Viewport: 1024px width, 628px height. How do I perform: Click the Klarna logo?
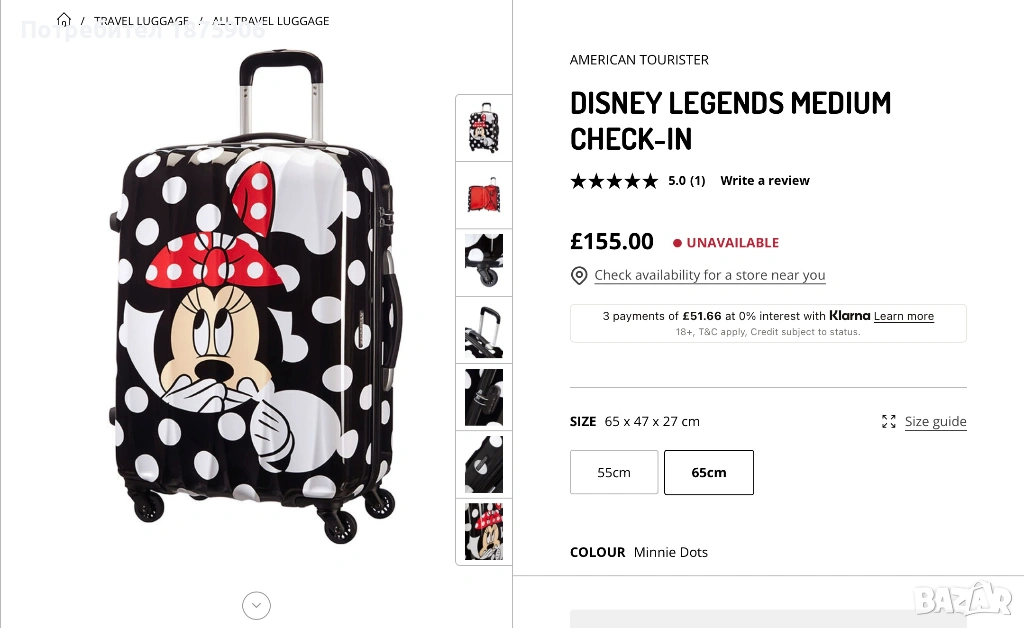pos(850,316)
